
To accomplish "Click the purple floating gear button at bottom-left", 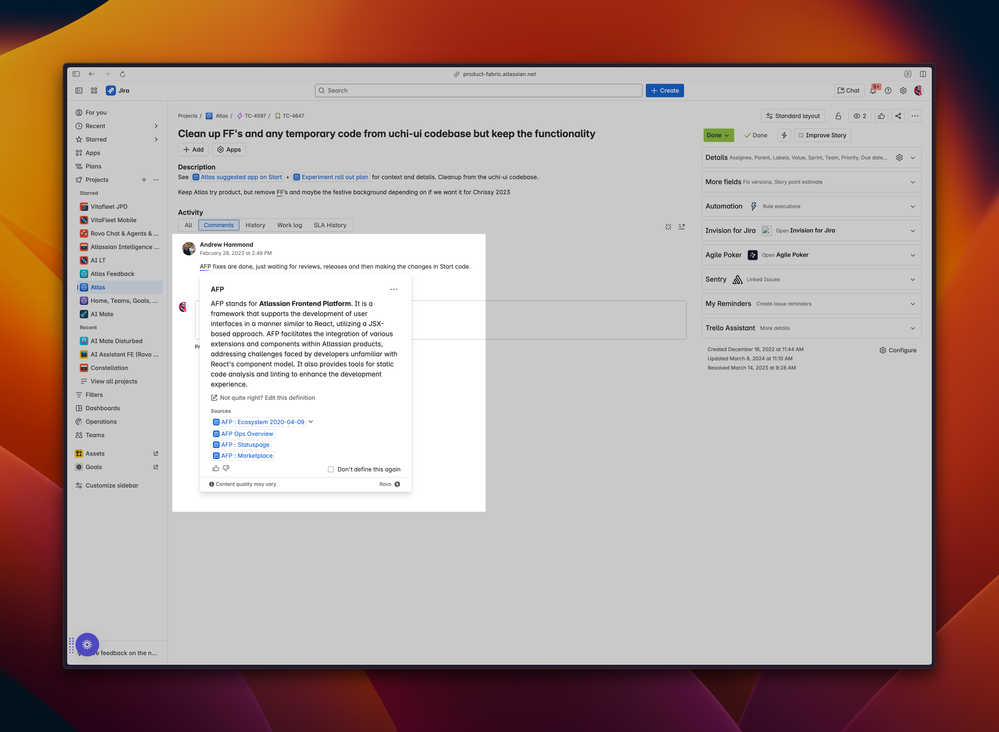I will (x=87, y=644).
